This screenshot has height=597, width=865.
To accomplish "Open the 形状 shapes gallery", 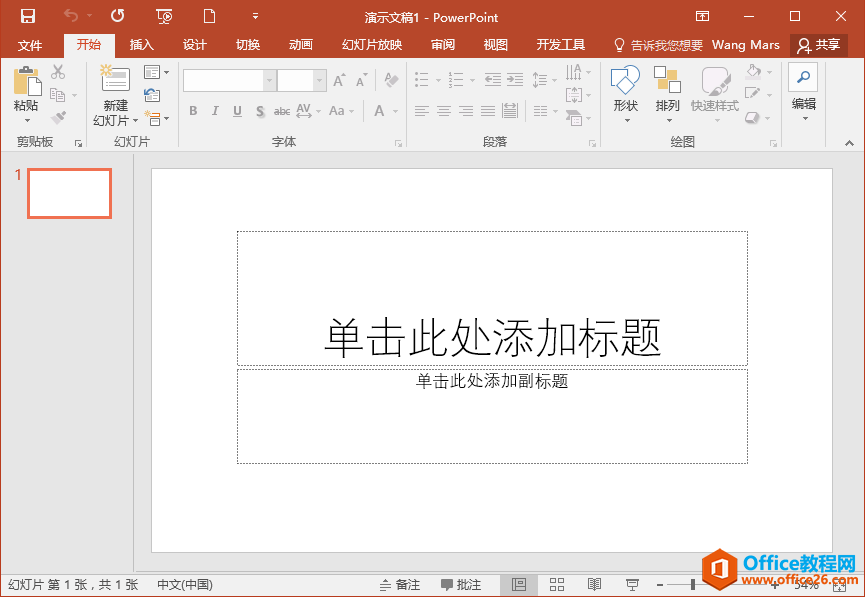I will 626,92.
